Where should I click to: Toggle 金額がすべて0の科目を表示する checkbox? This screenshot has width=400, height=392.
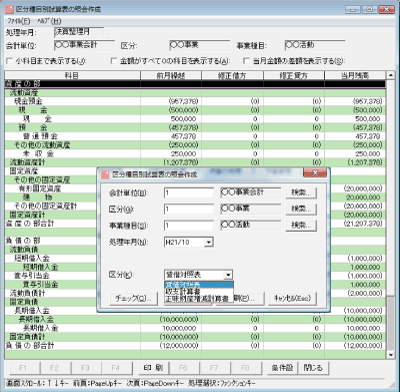[114, 61]
